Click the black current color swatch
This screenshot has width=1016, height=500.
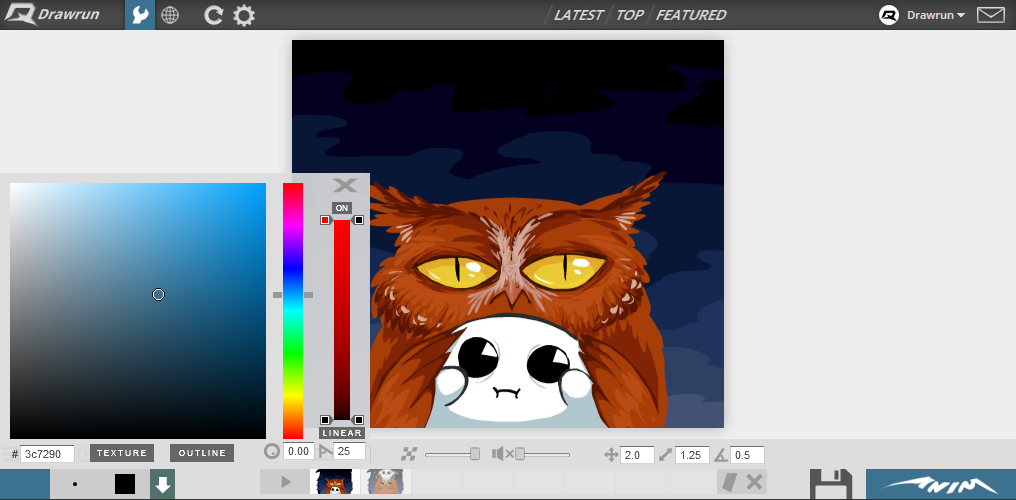(x=125, y=484)
